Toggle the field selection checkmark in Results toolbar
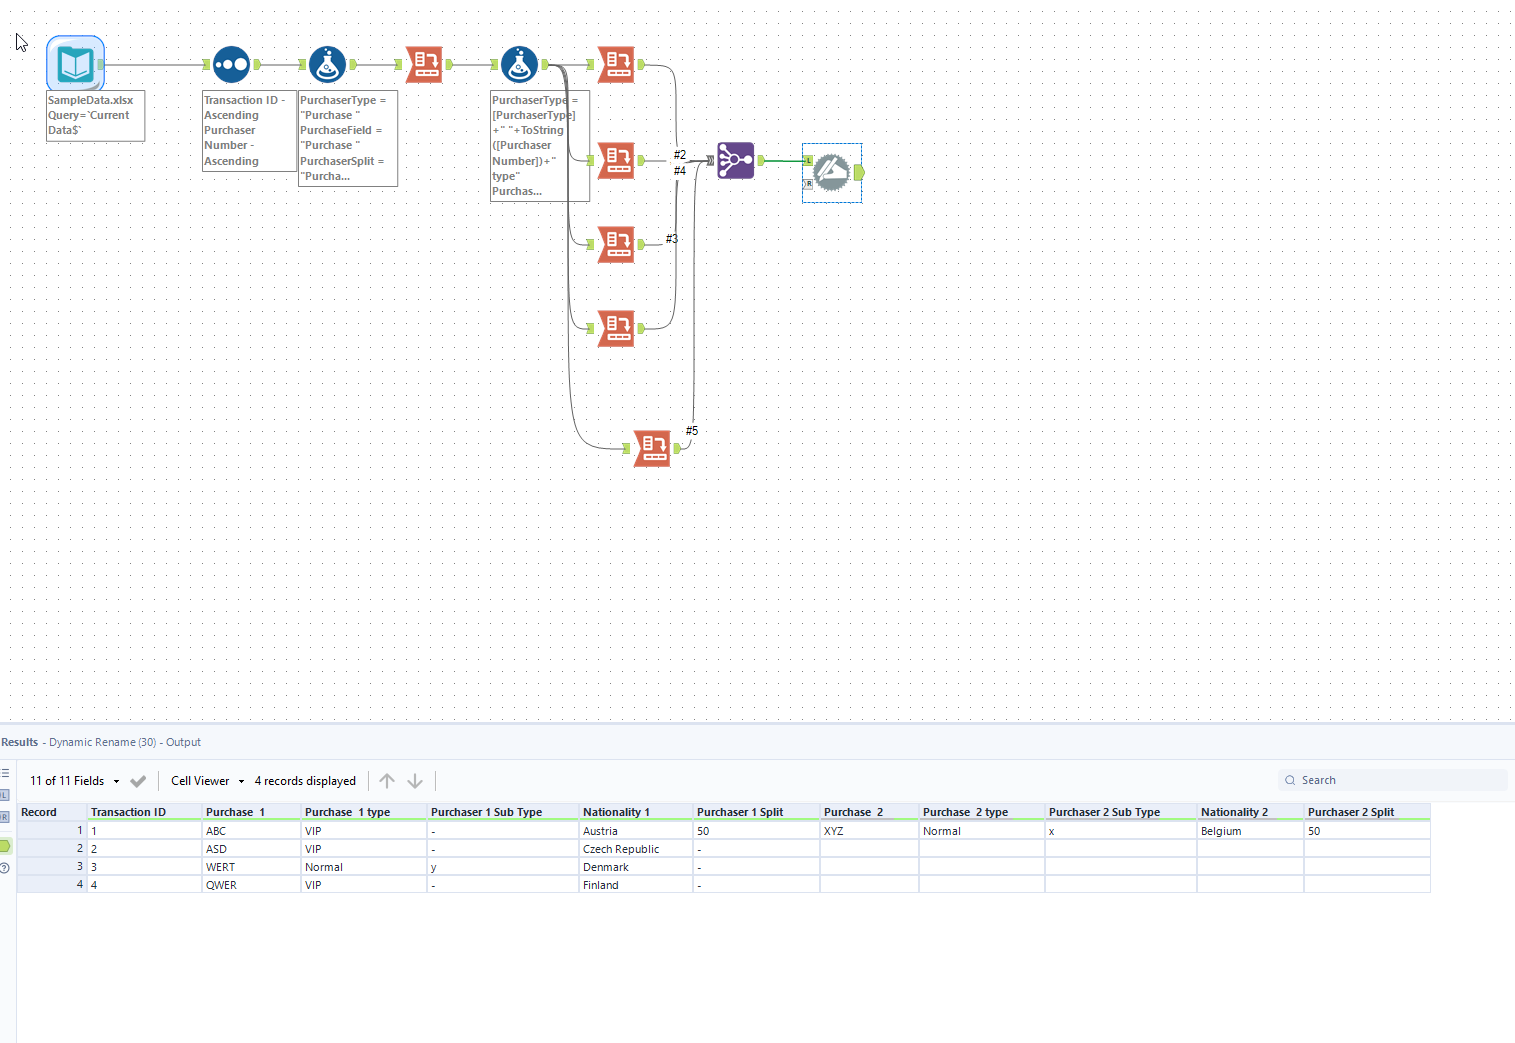This screenshot has height=1043, width=1515. coord(139,781)
